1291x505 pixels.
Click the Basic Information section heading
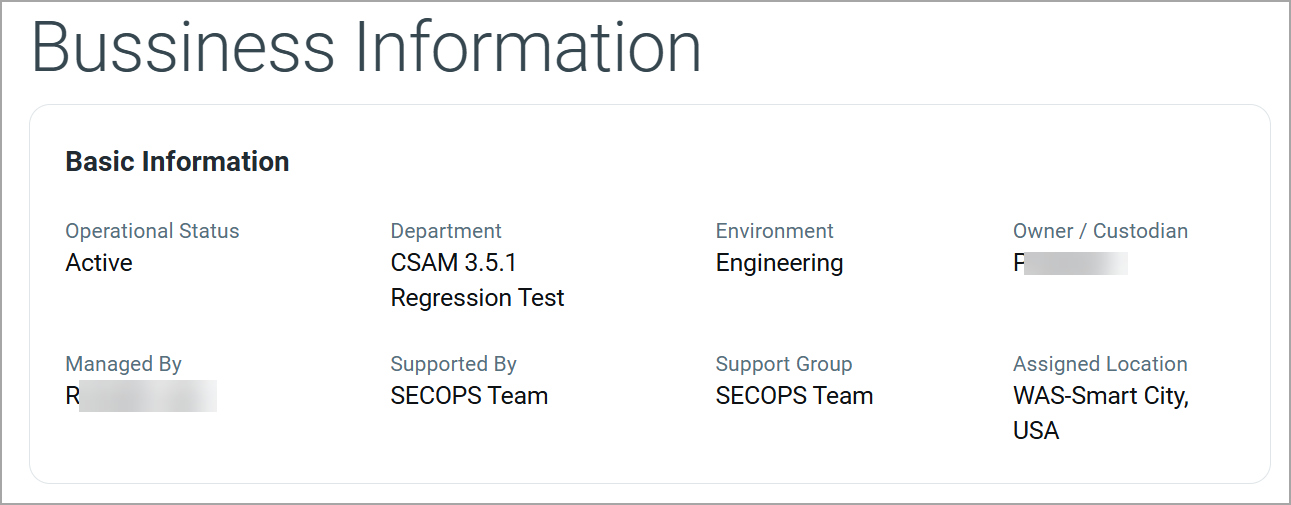coord(177,162)
